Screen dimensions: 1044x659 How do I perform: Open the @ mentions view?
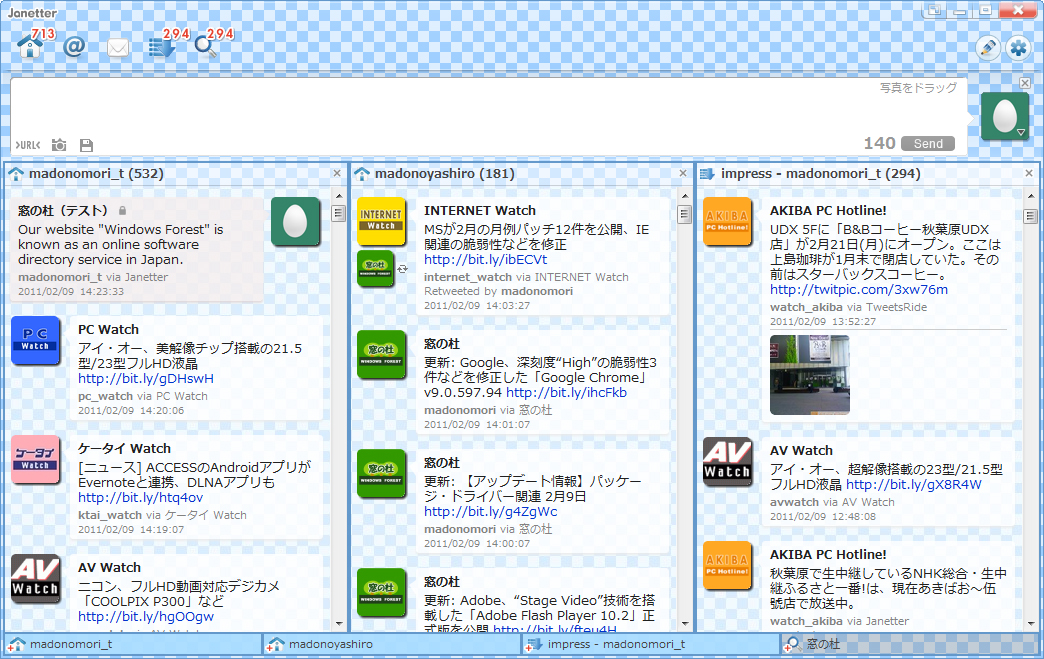(x=74, y=47)
